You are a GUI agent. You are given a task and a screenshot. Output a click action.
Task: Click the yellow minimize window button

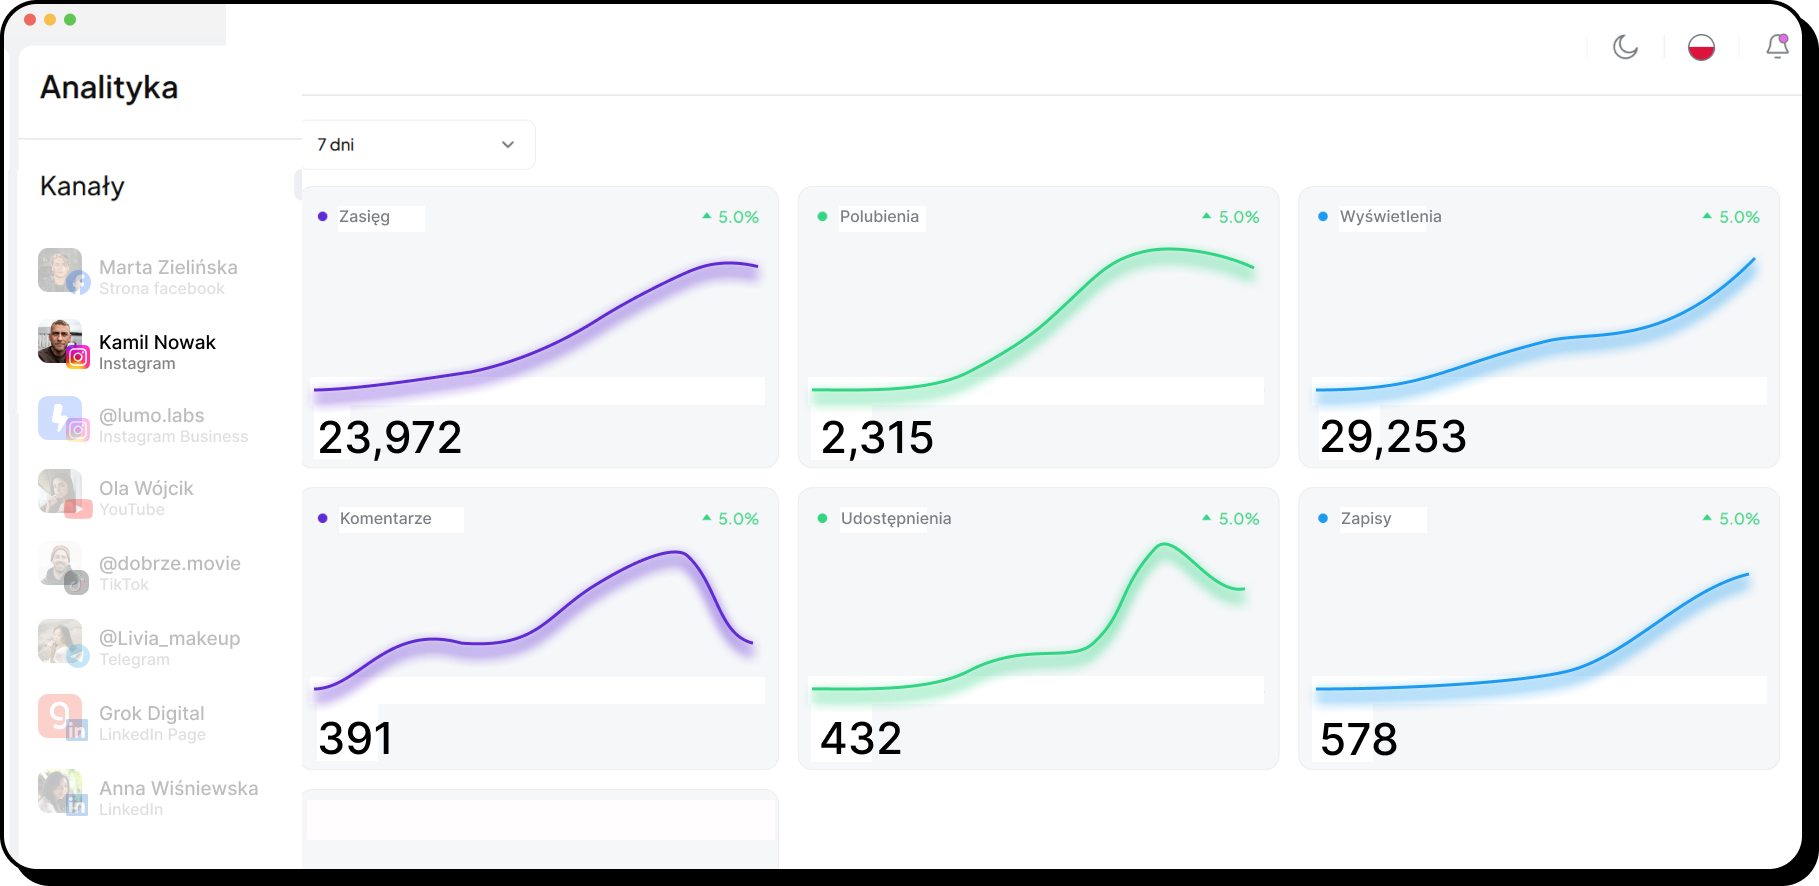pos(50,19)
